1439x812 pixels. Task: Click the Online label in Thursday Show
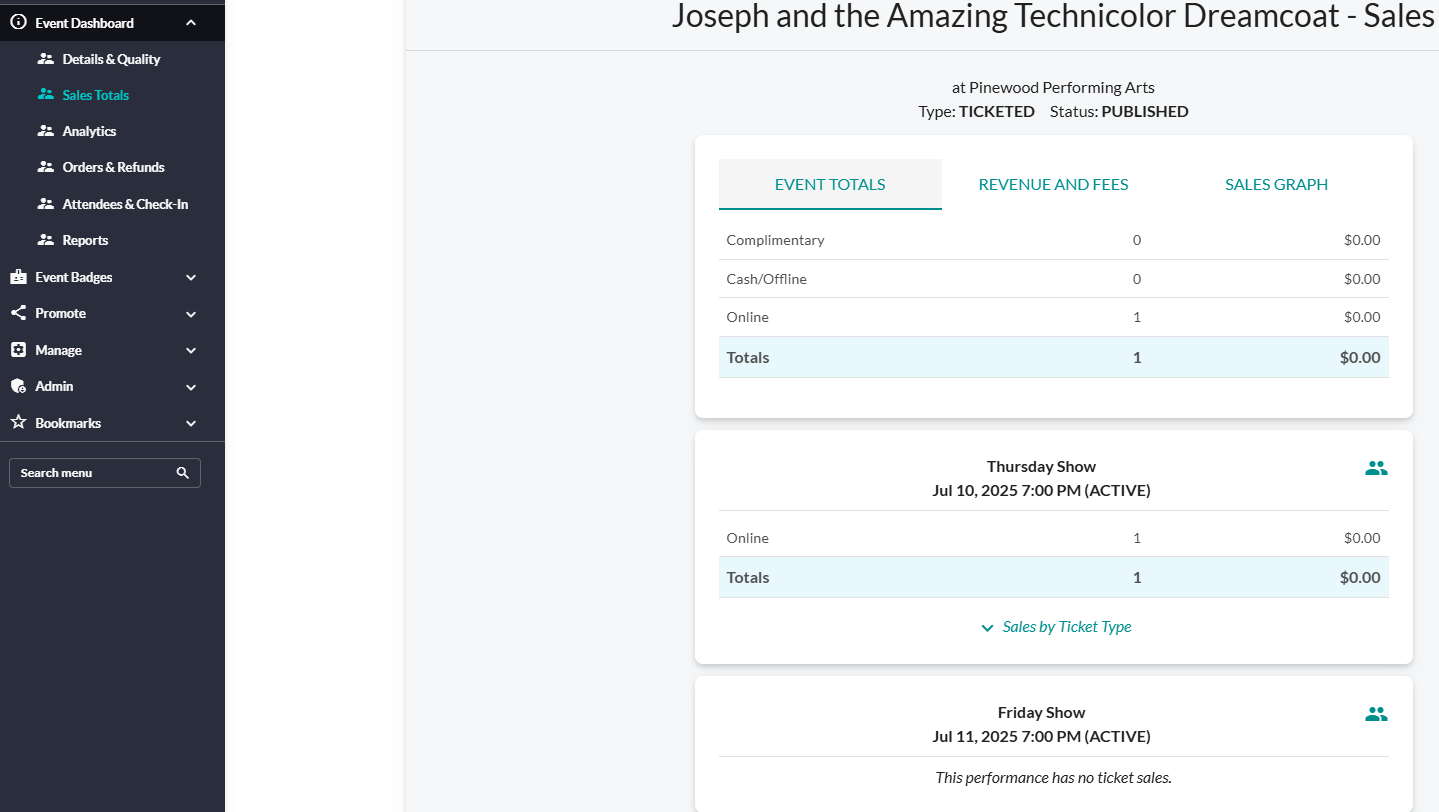tap(747, 538)
